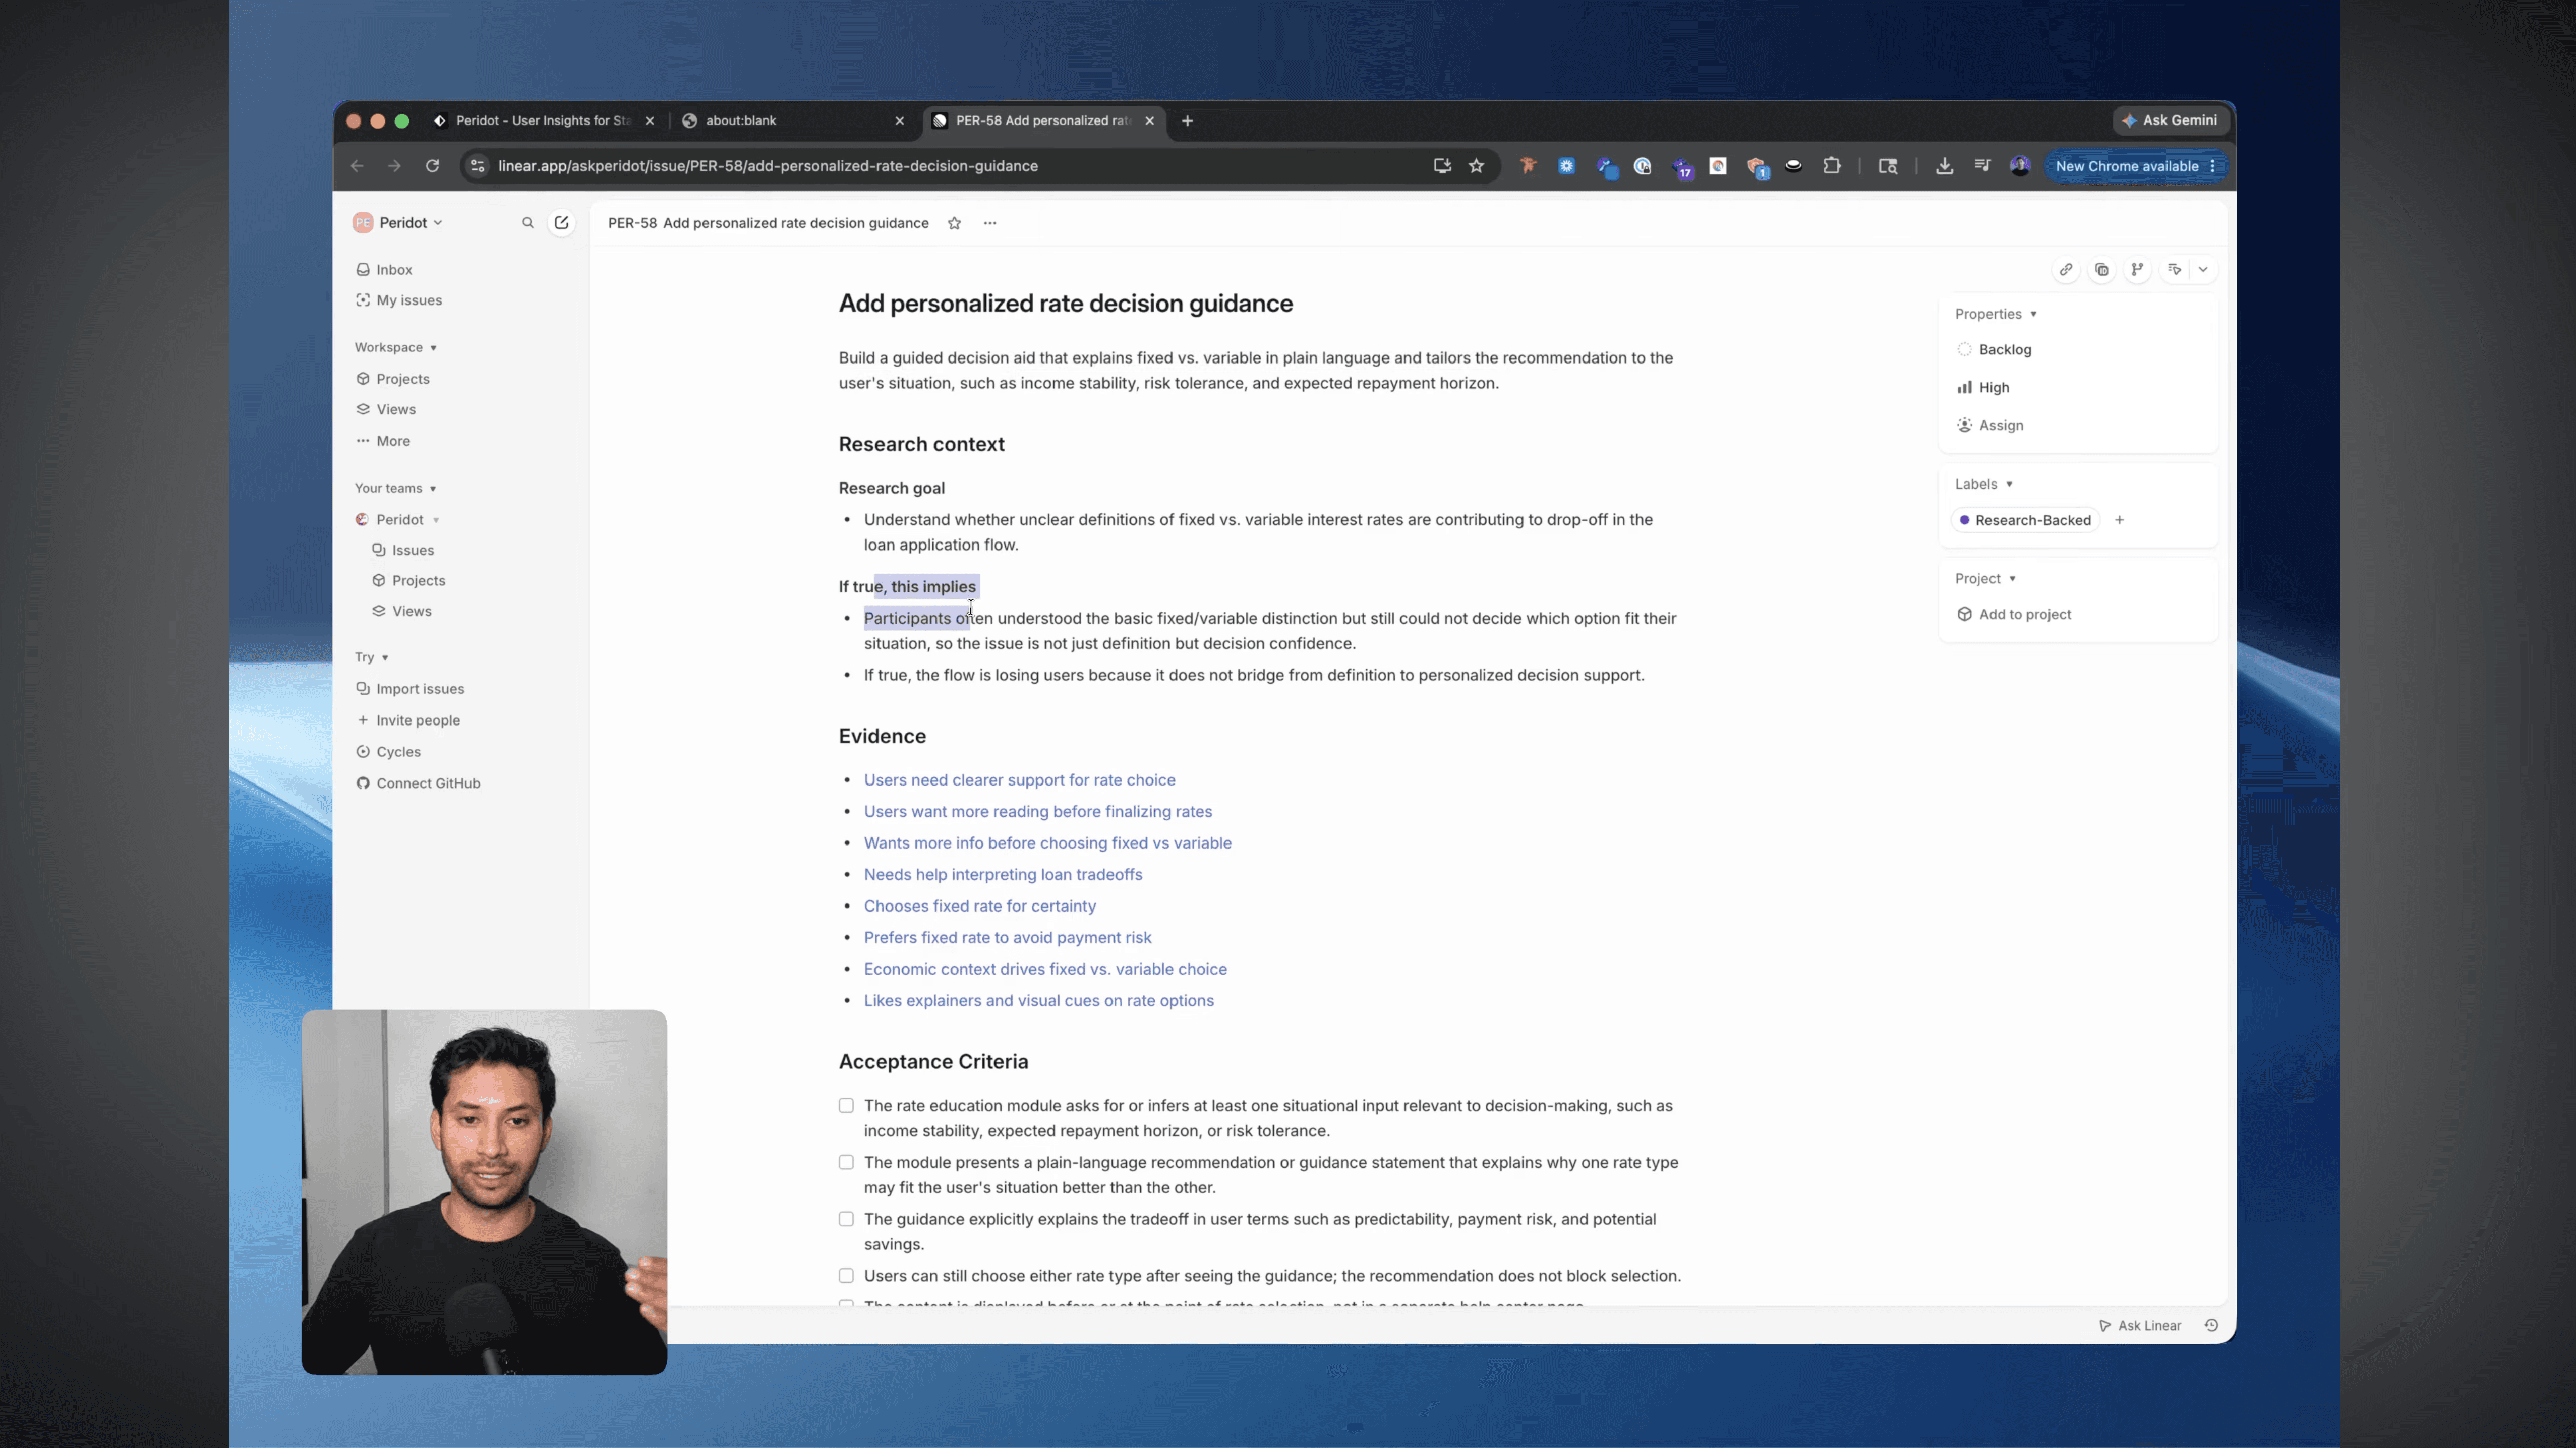2576x1448 pixels.
Task: Click the issue title Add personalized rate decision guidance
Action: point(1065,303)
